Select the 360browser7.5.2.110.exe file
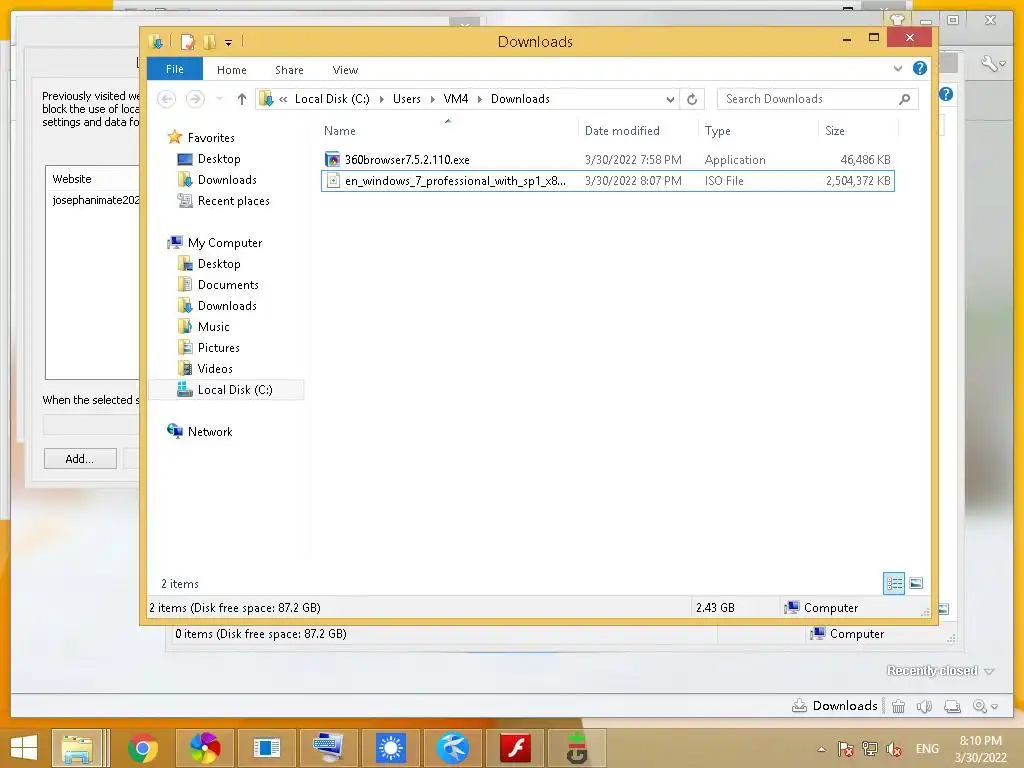Screen dimensions: 1024x768 (x=407, y=160)
